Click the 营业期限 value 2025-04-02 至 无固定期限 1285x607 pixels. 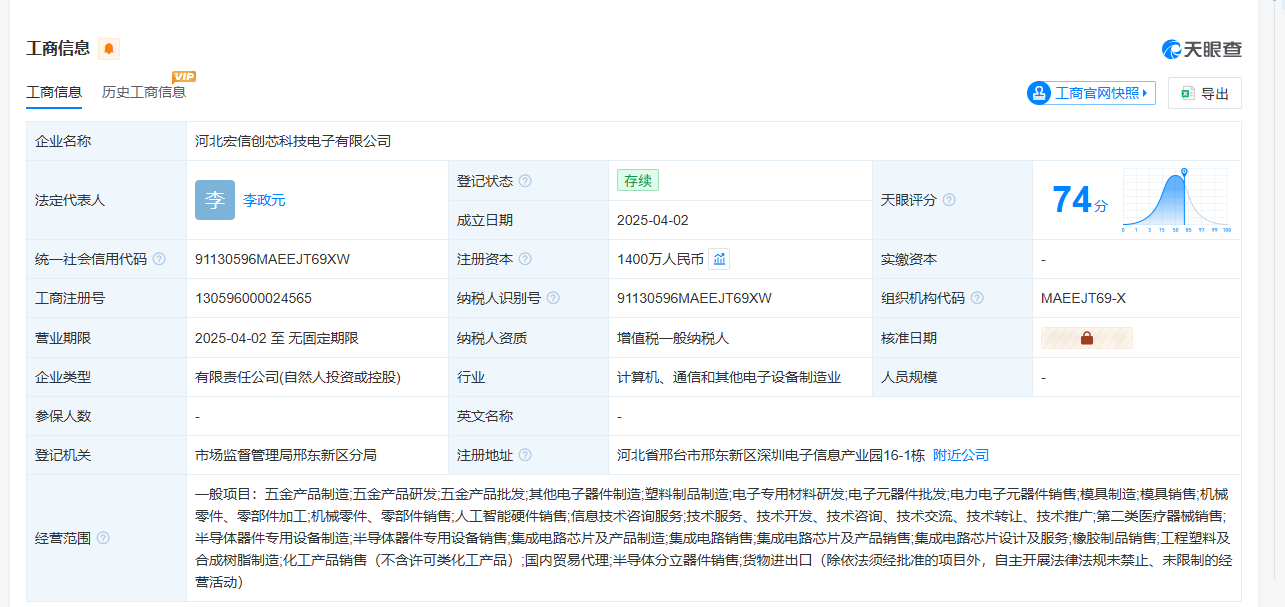point(277,338)
